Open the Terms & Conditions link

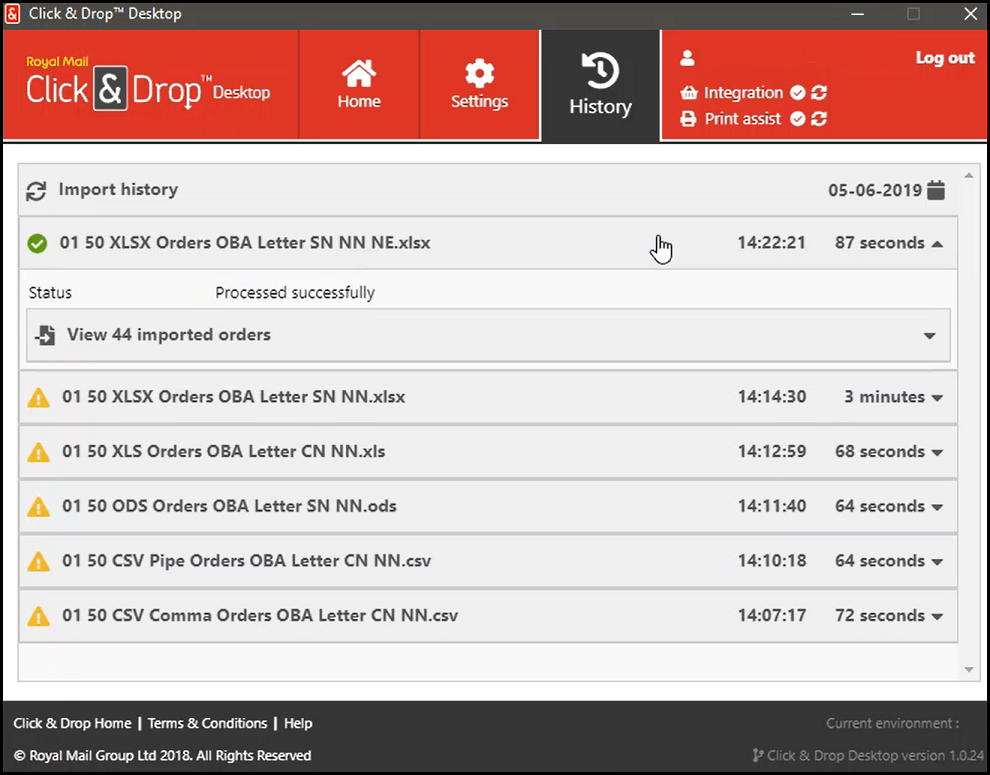coord(207,723)
